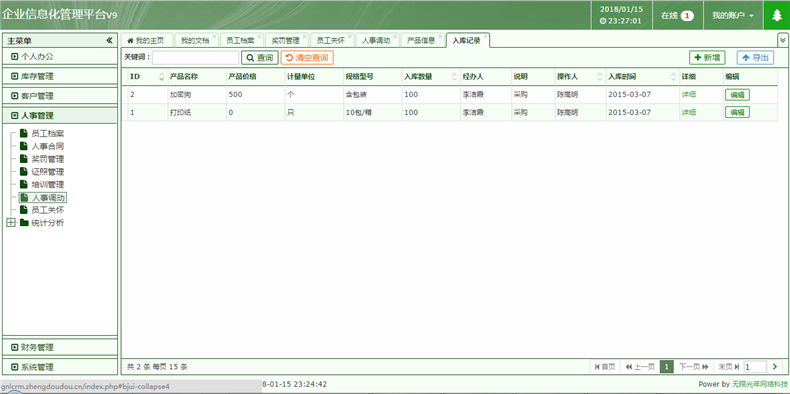Click 编辑 button for 加密狗 row
The height and width of the screenshot is (394, 790).
tap(737, 95)
